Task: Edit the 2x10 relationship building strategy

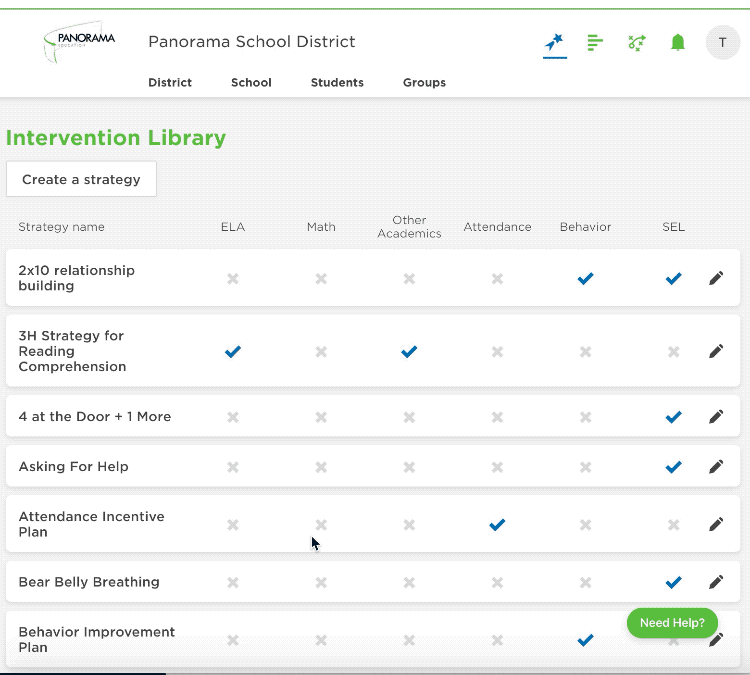Action: click(x=716, y=278)
